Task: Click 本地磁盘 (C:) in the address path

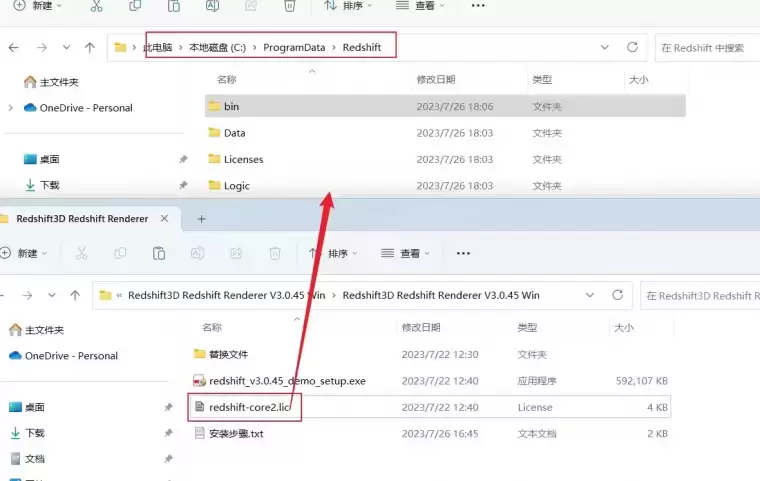Action: (x=217, y=48)
